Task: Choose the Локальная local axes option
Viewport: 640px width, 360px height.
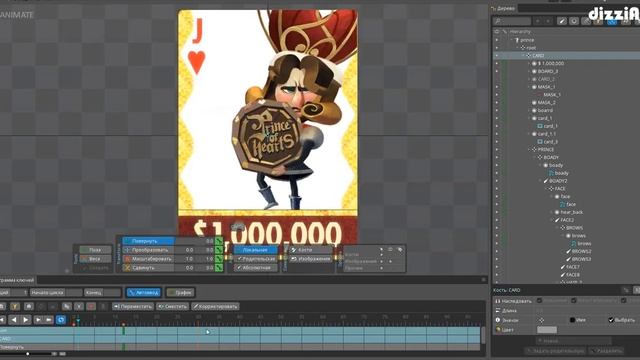Action: pos(256,250)
